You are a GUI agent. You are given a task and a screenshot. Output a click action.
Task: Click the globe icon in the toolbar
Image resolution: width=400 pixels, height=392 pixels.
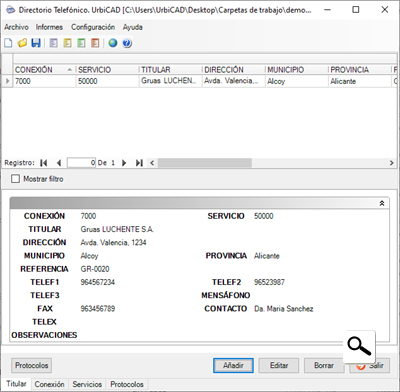pyautogui.click(x=113, y=43)
